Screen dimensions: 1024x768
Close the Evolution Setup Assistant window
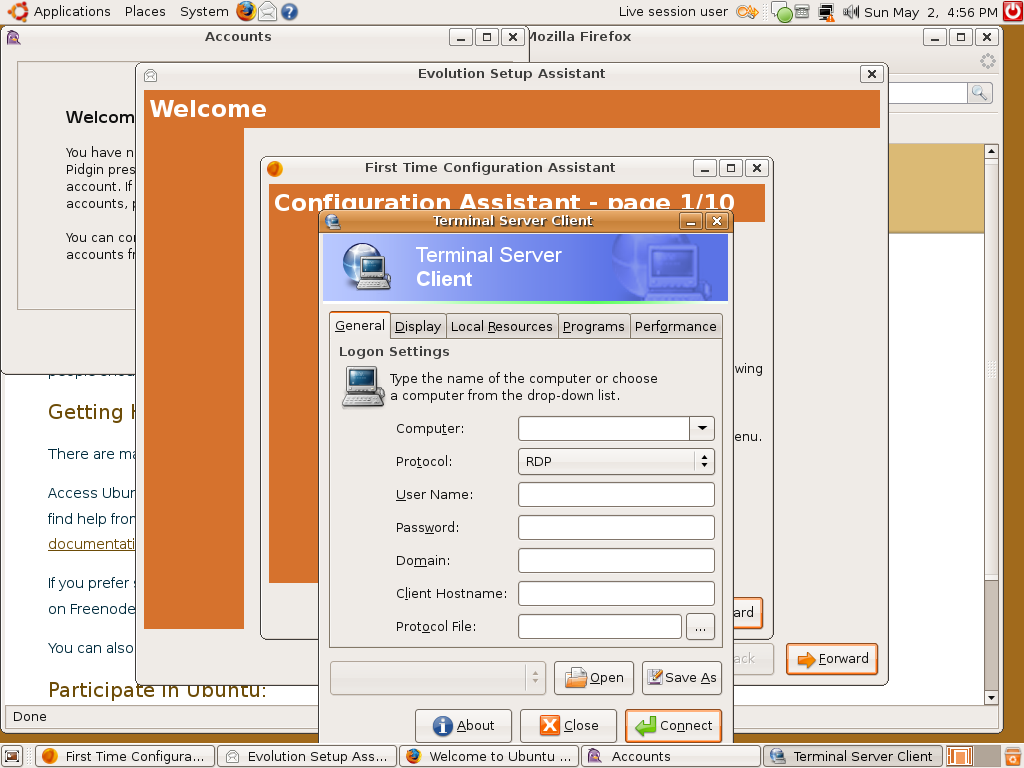tap(872, 74)
